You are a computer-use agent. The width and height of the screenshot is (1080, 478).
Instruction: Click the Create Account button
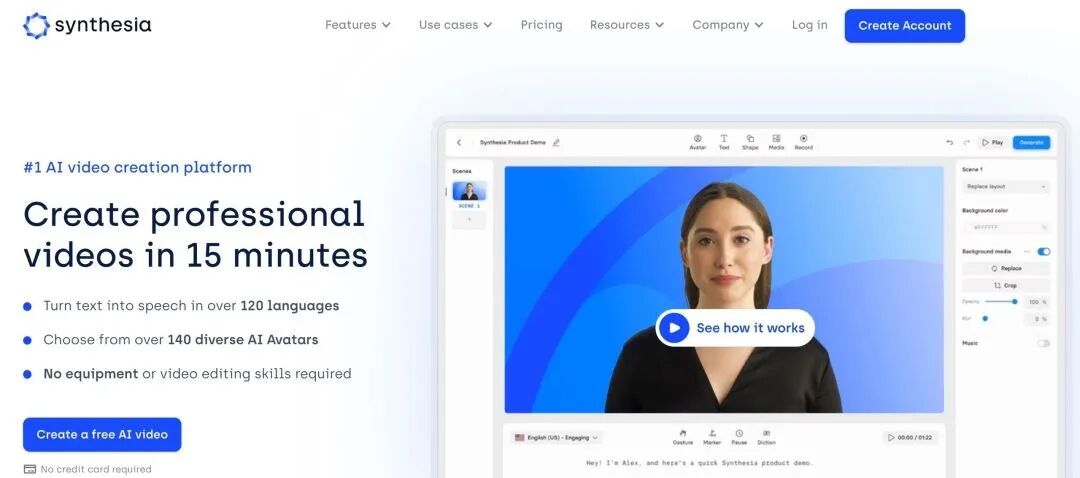pos(904,25)
